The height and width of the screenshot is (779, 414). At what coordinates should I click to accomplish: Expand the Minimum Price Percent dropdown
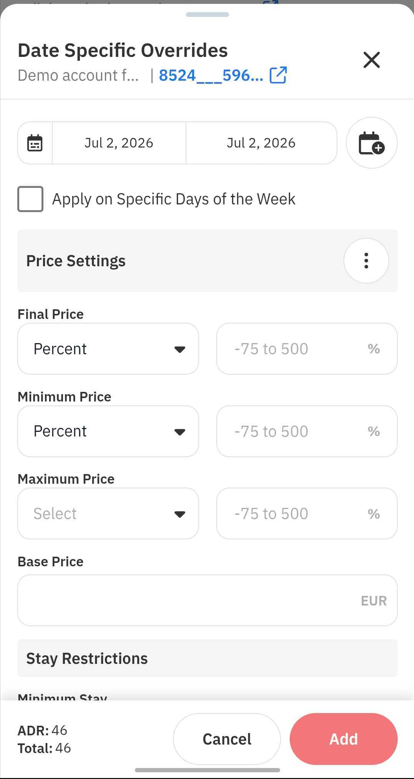(x=108, y=431)
